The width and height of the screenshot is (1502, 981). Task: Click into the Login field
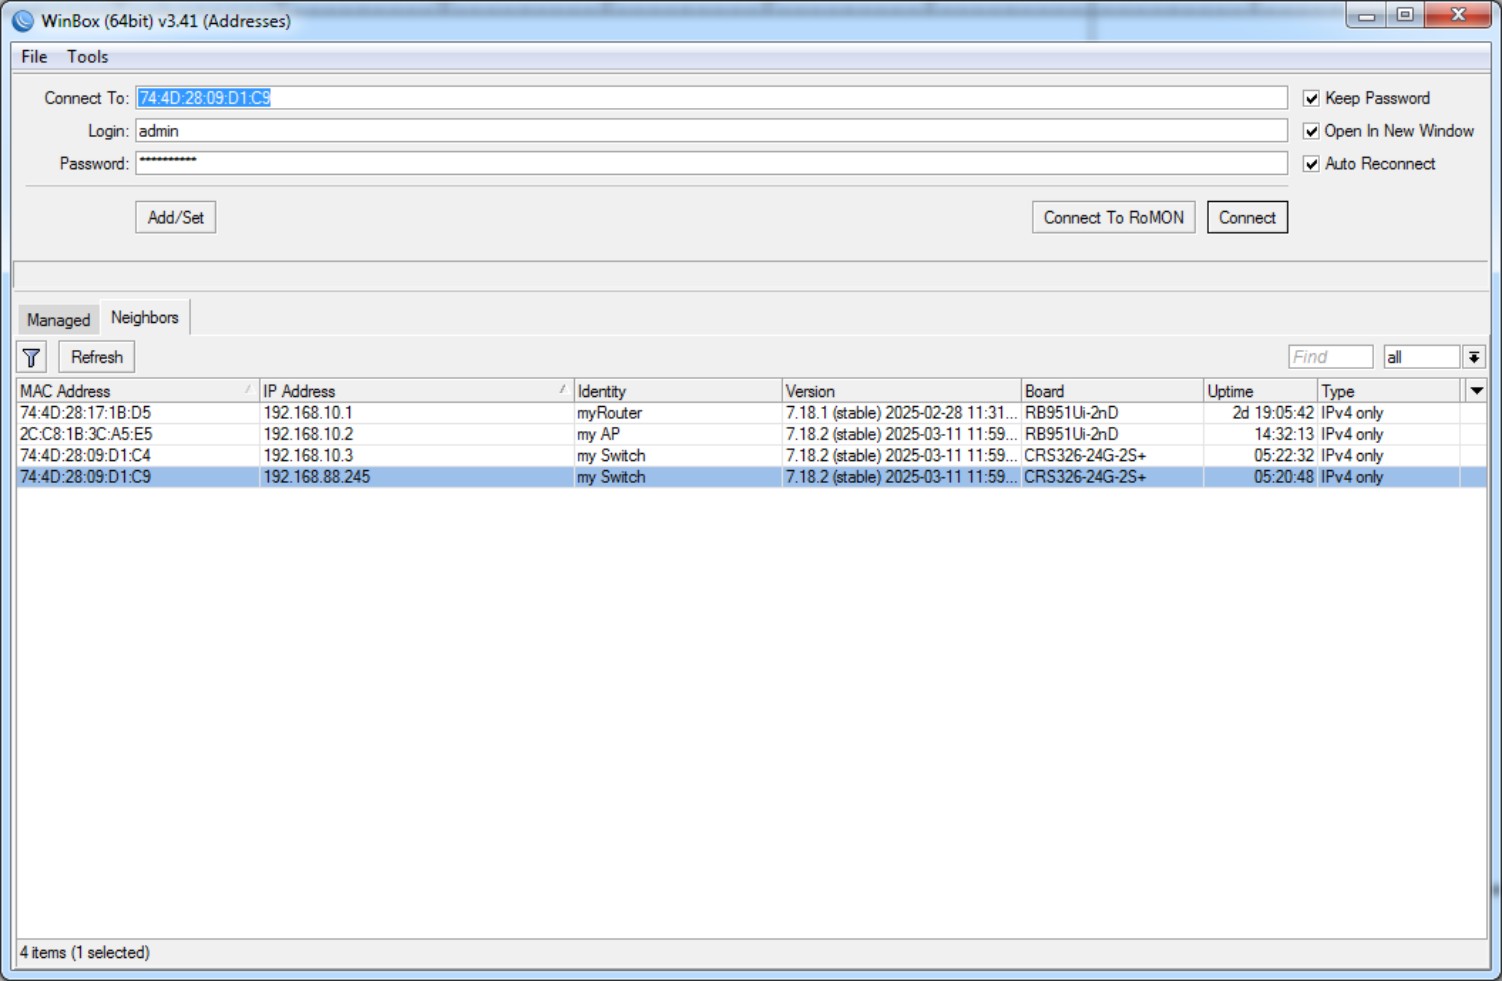711,131
